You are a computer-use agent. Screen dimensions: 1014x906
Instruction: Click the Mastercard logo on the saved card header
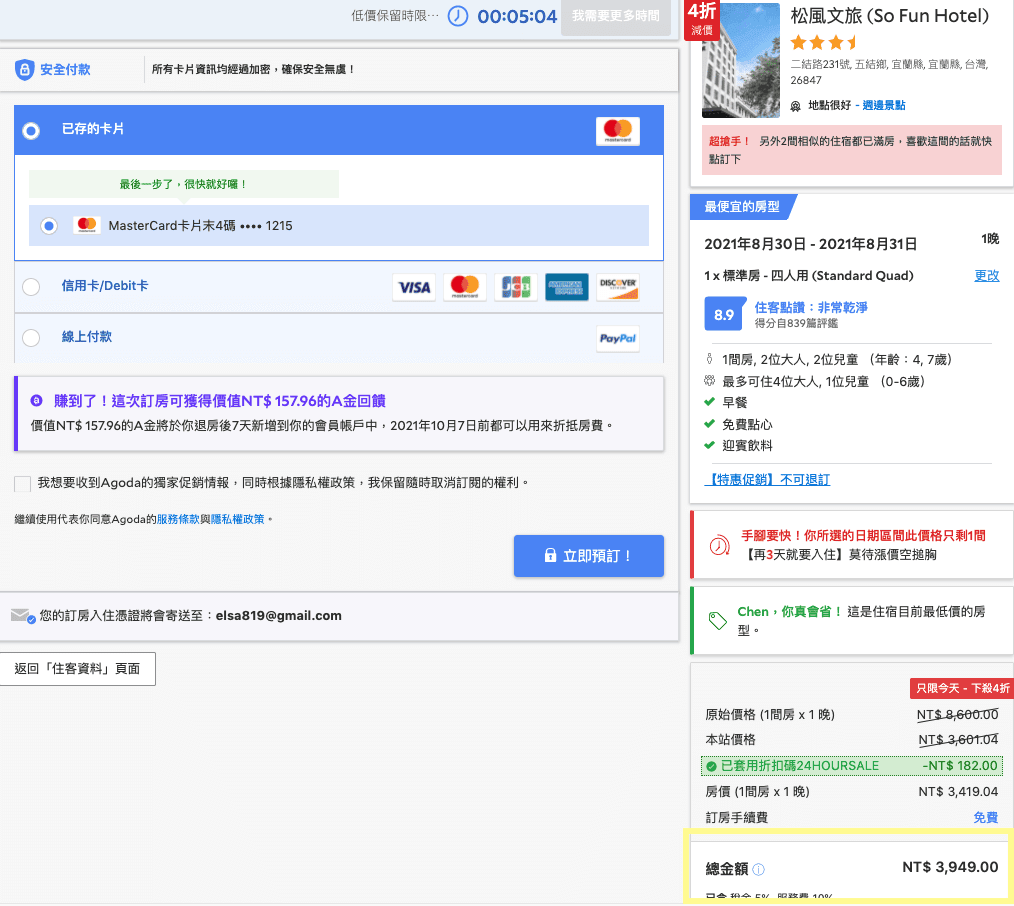(617, 130)
